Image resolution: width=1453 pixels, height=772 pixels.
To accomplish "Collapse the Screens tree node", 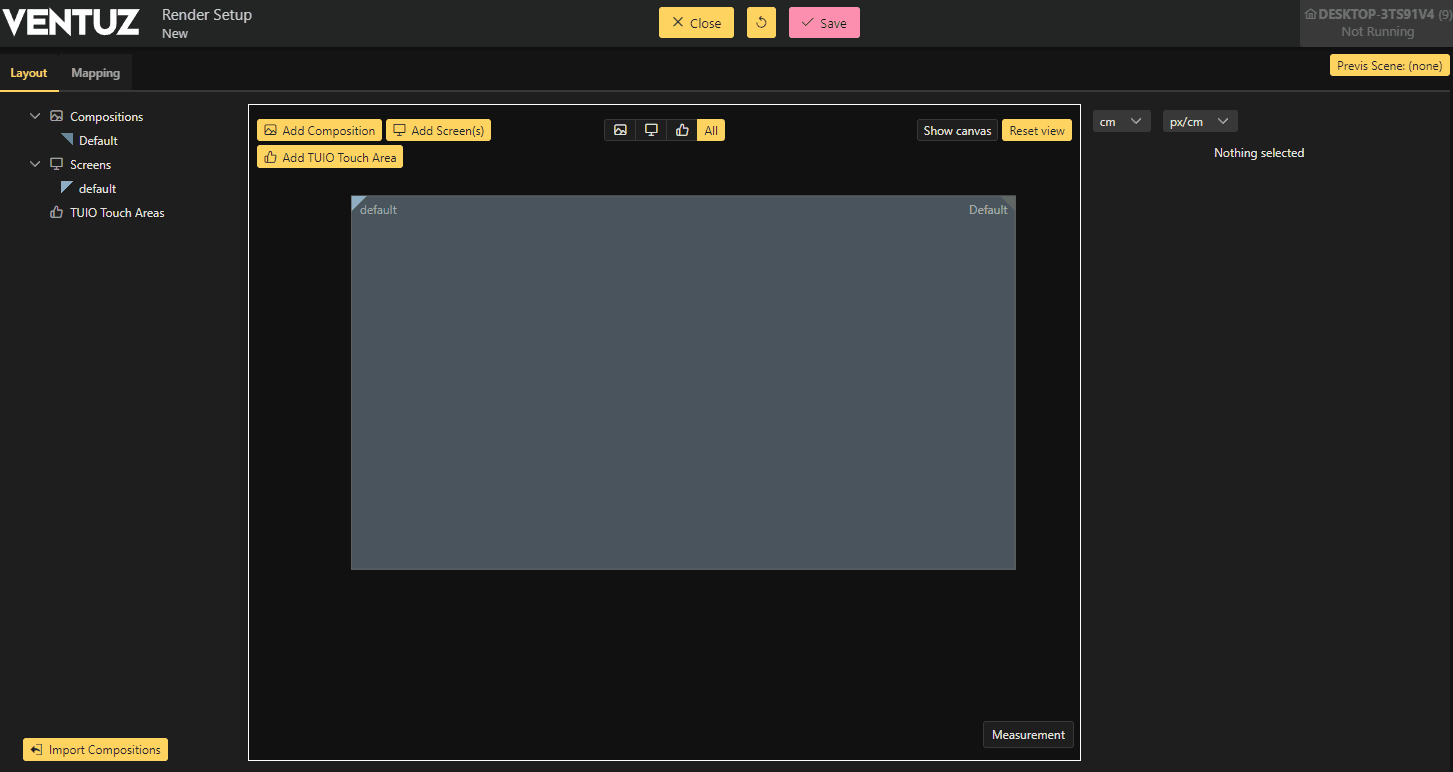I will point(35,165).
